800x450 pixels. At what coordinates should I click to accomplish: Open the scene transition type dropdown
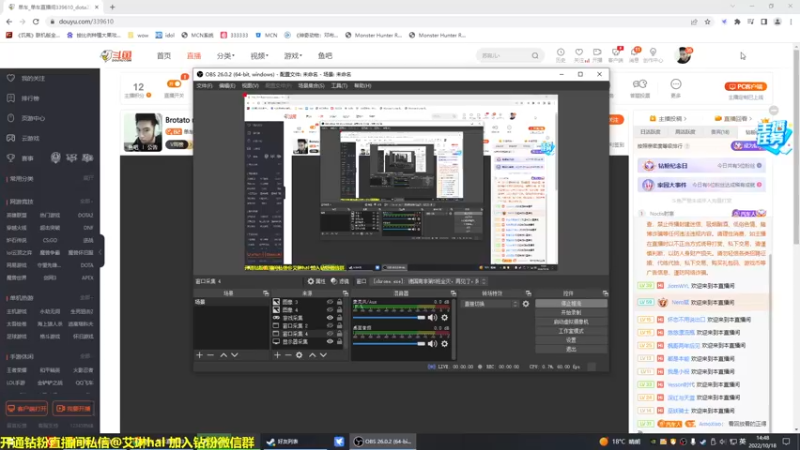(490, 304)
